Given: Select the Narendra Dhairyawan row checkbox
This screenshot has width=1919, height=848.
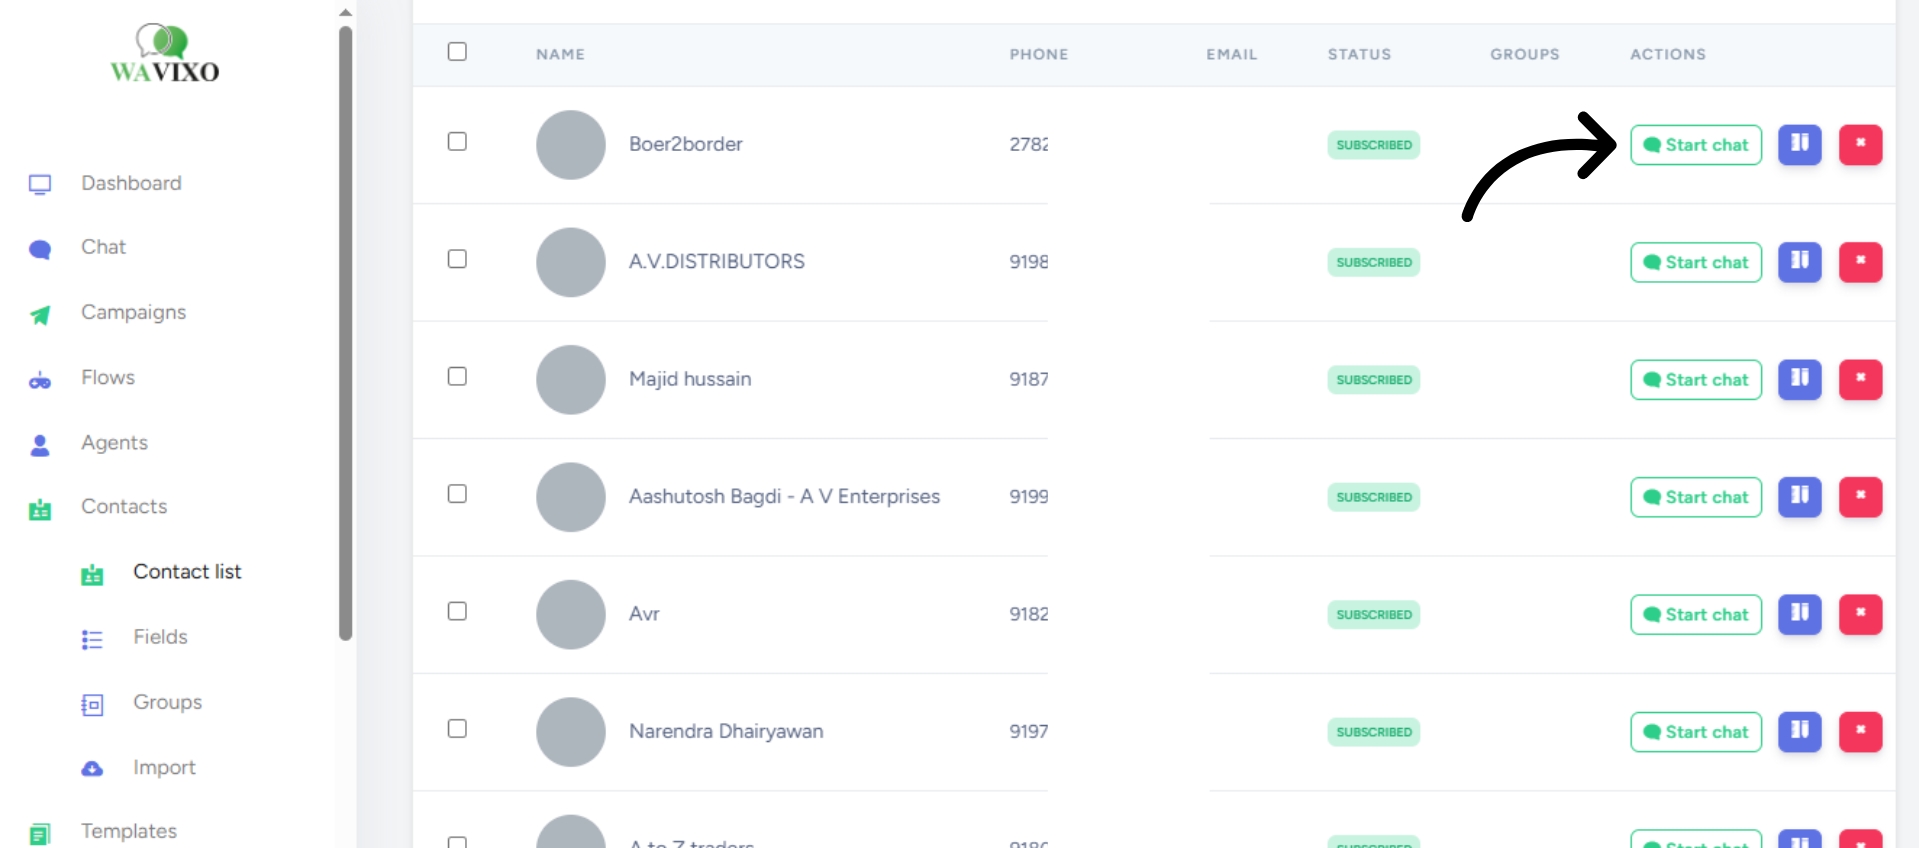Looking at the screenshot, I should 457,729.
